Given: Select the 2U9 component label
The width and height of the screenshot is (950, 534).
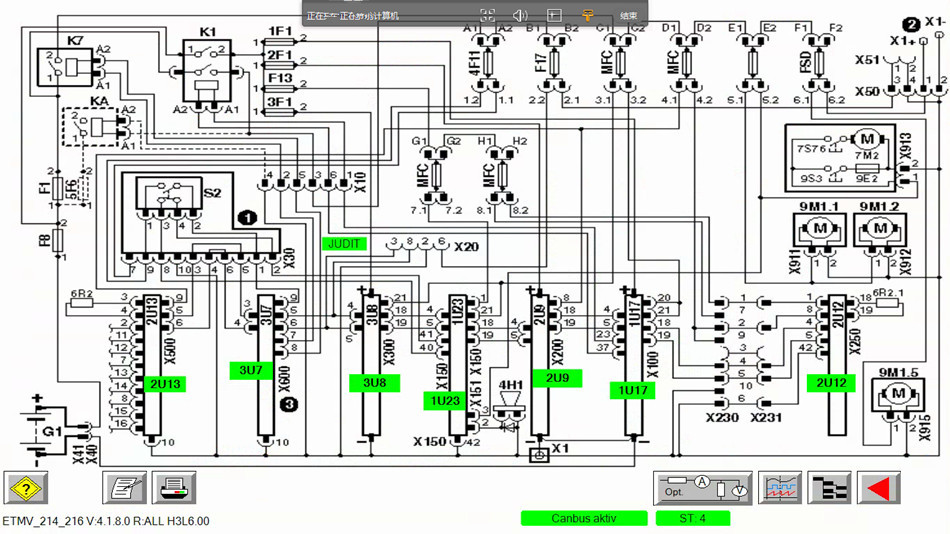Looking at the screenshot, I should point(557,379).
